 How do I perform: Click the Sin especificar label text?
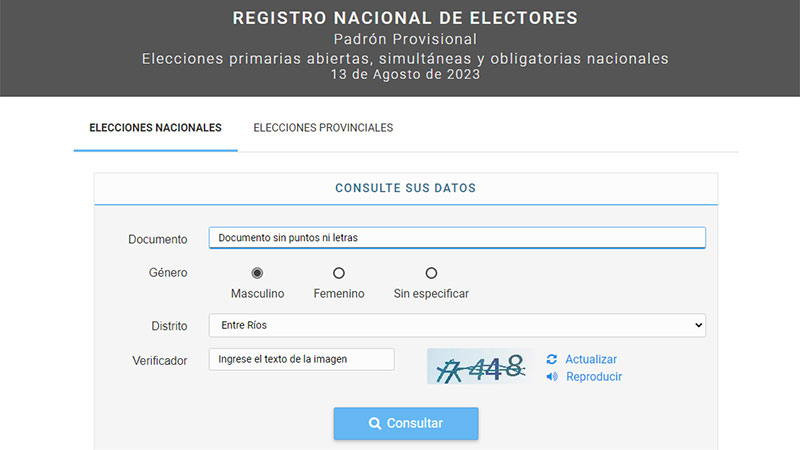(431, 294)
